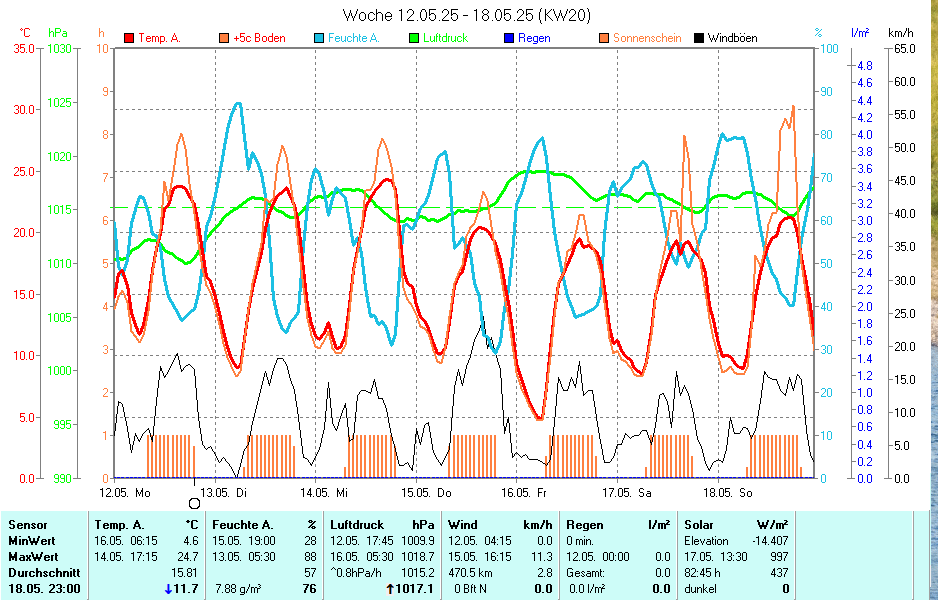Click the '18.05. 23:00' timestamp

(44, 589)
